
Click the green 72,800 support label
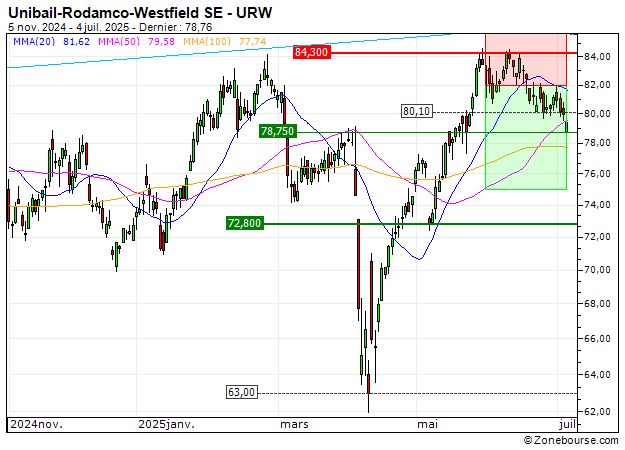(x=245, y=223)
